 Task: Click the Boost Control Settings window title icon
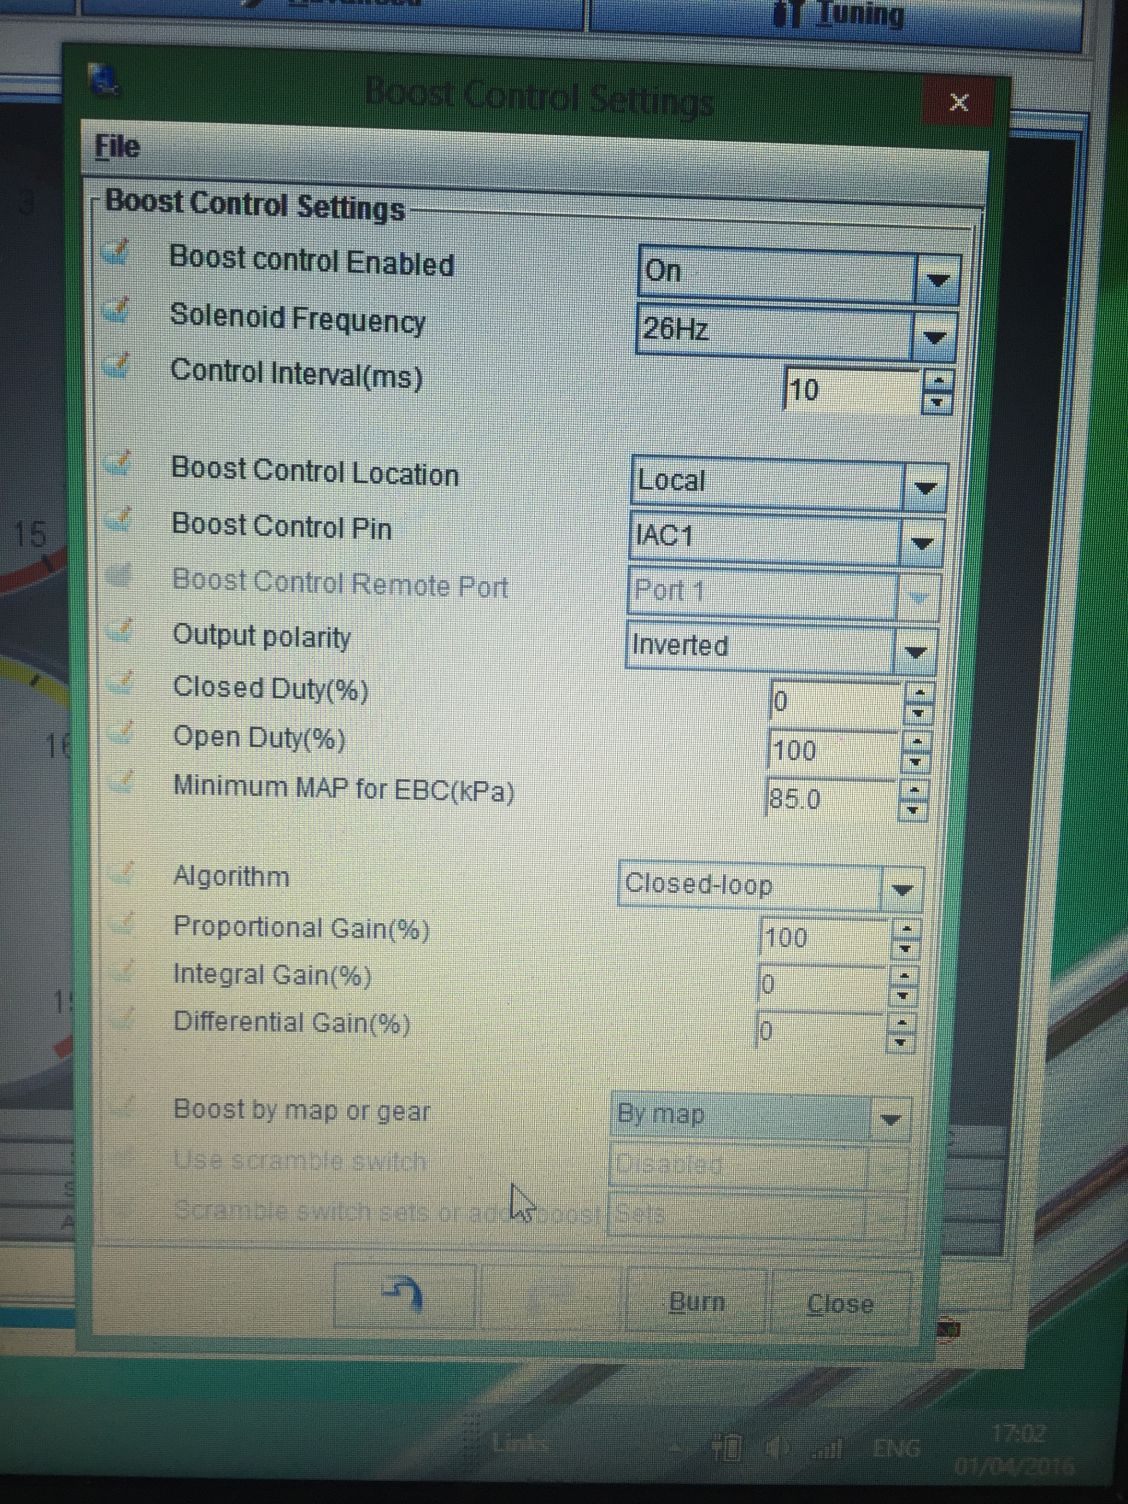coord(105,82)
